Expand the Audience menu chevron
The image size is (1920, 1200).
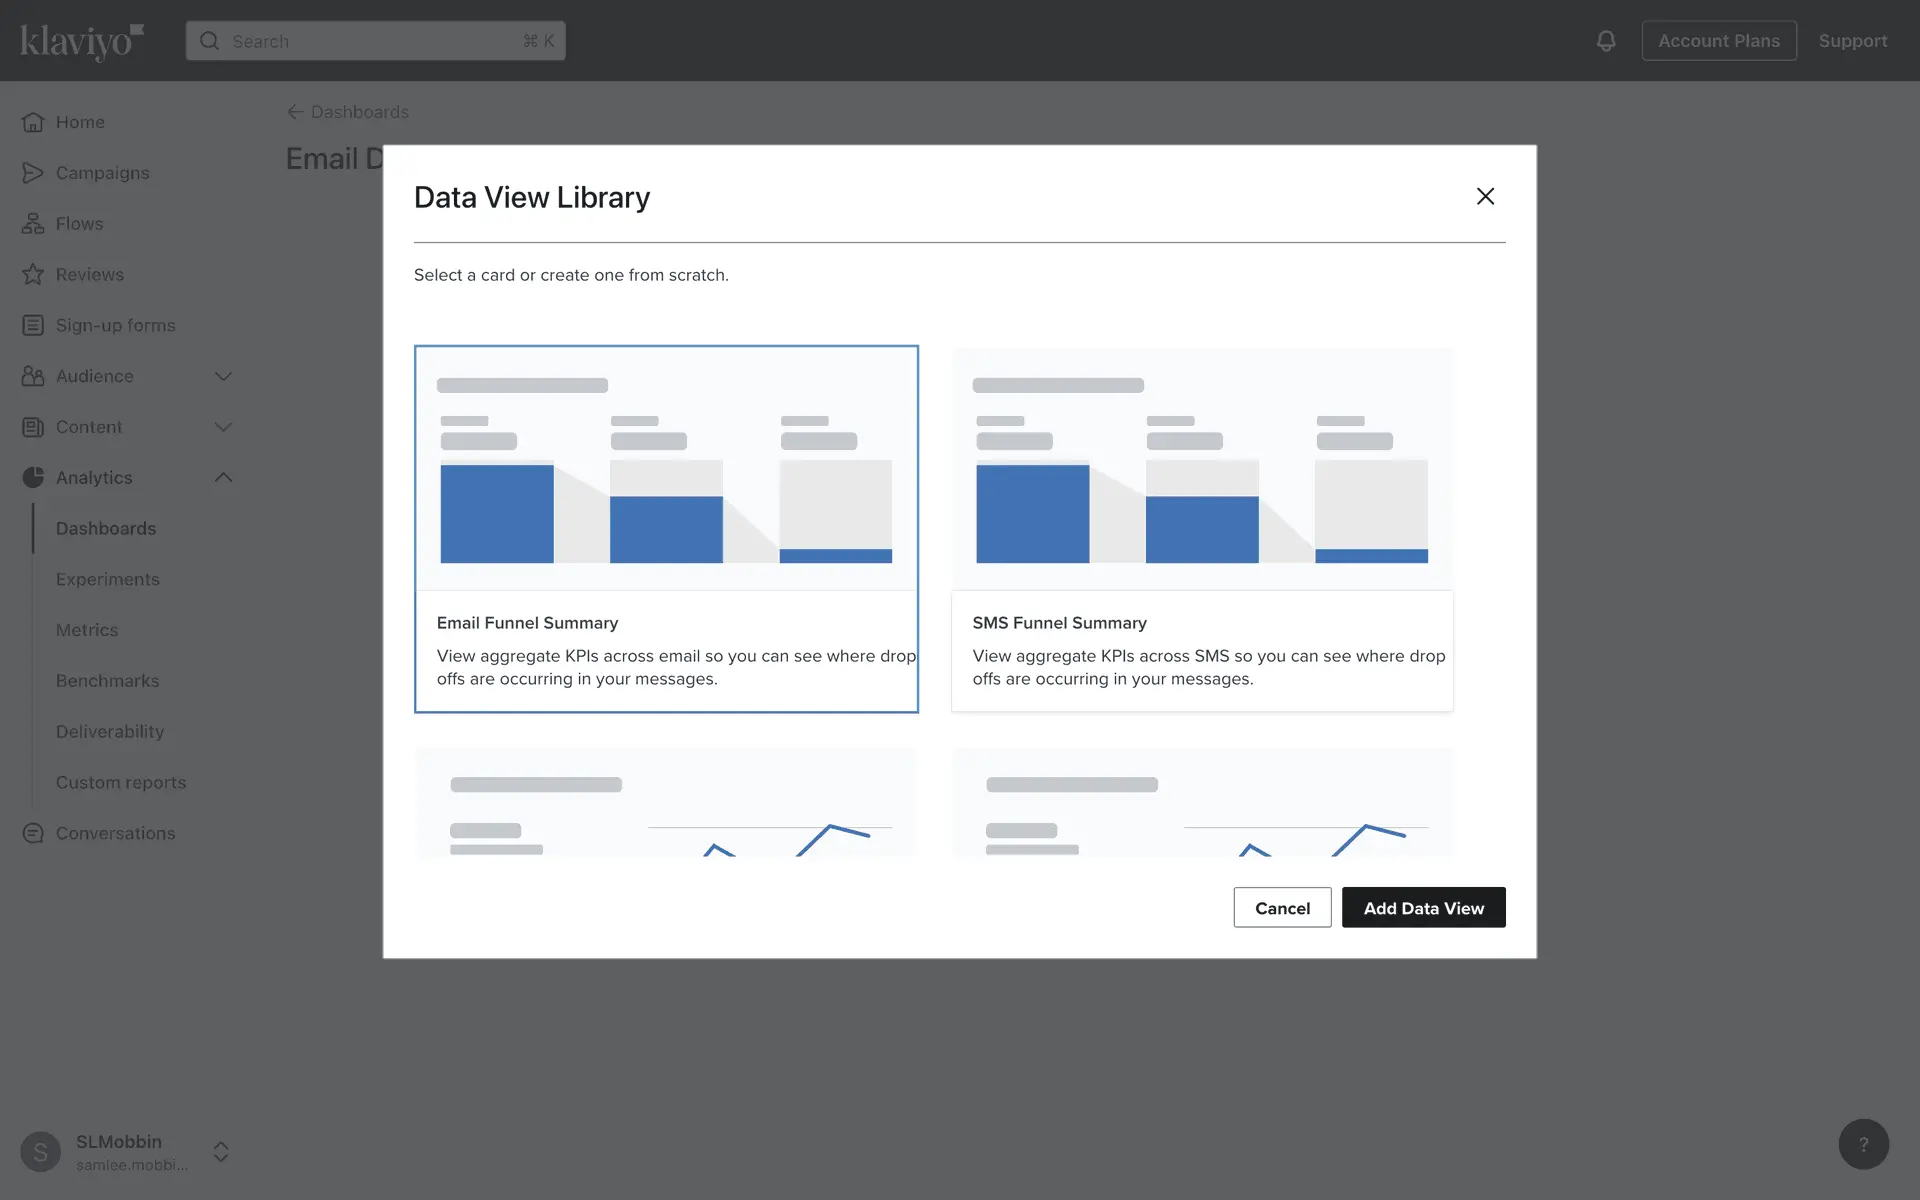(223, 376)
